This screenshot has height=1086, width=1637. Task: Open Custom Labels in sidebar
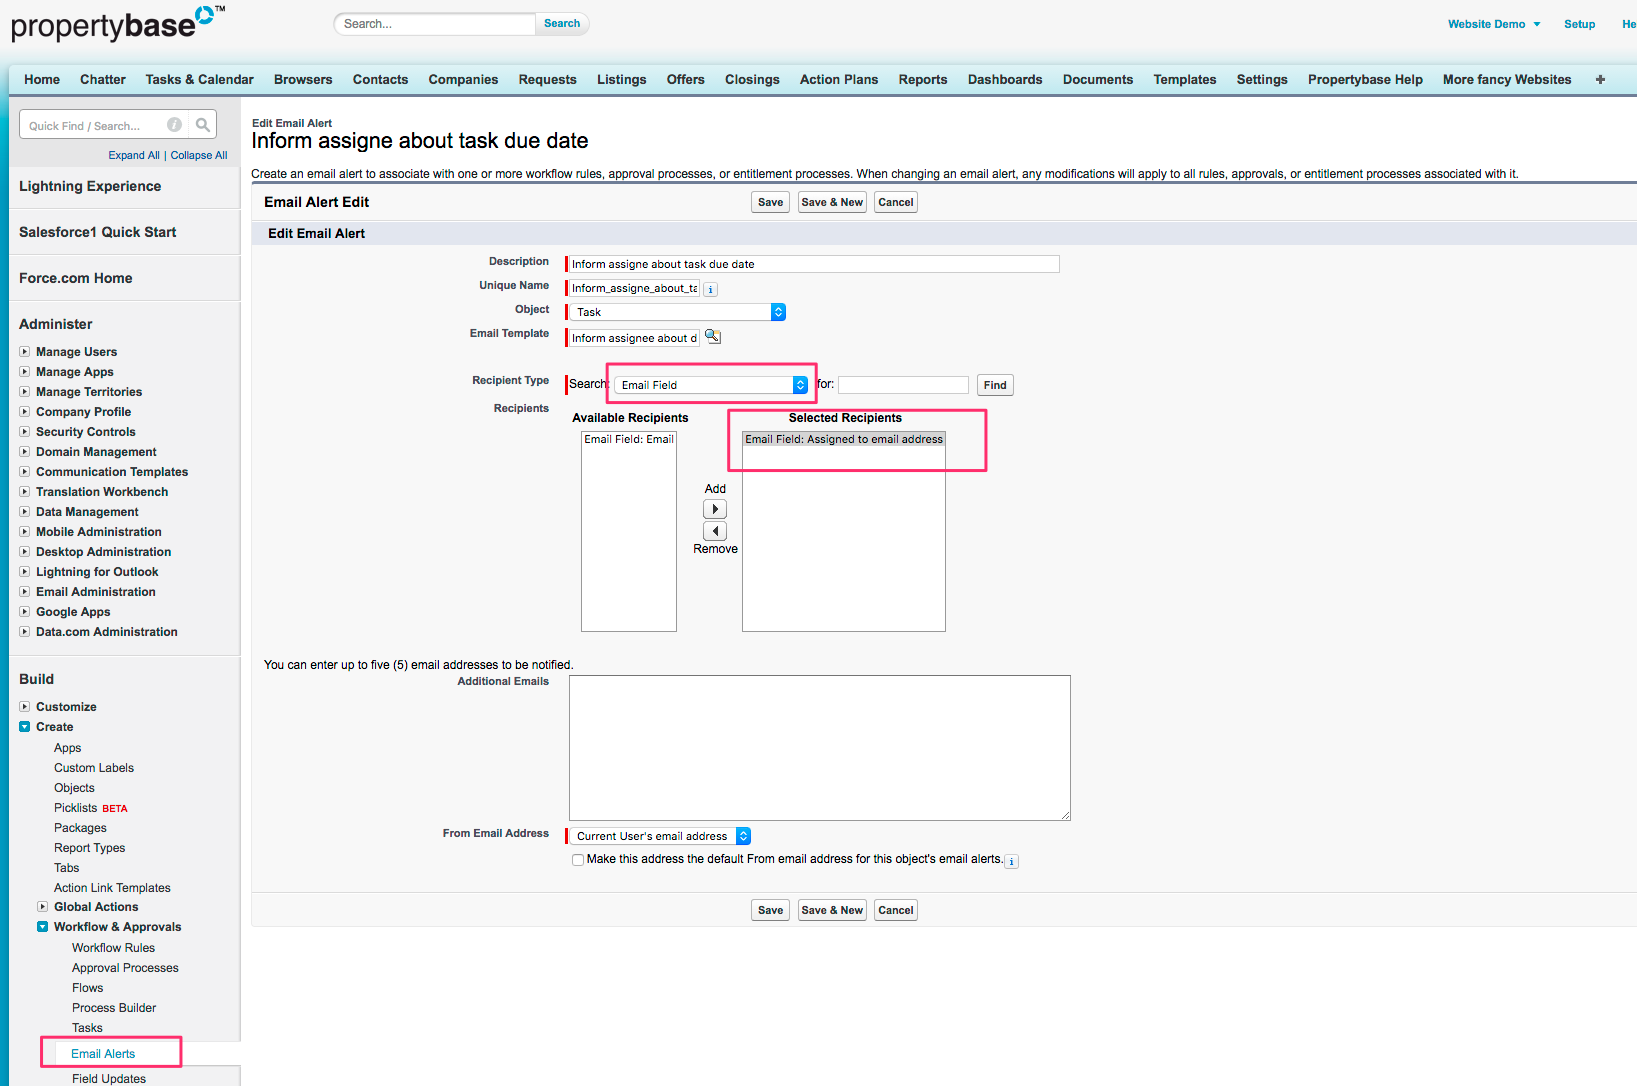(94, 768)
